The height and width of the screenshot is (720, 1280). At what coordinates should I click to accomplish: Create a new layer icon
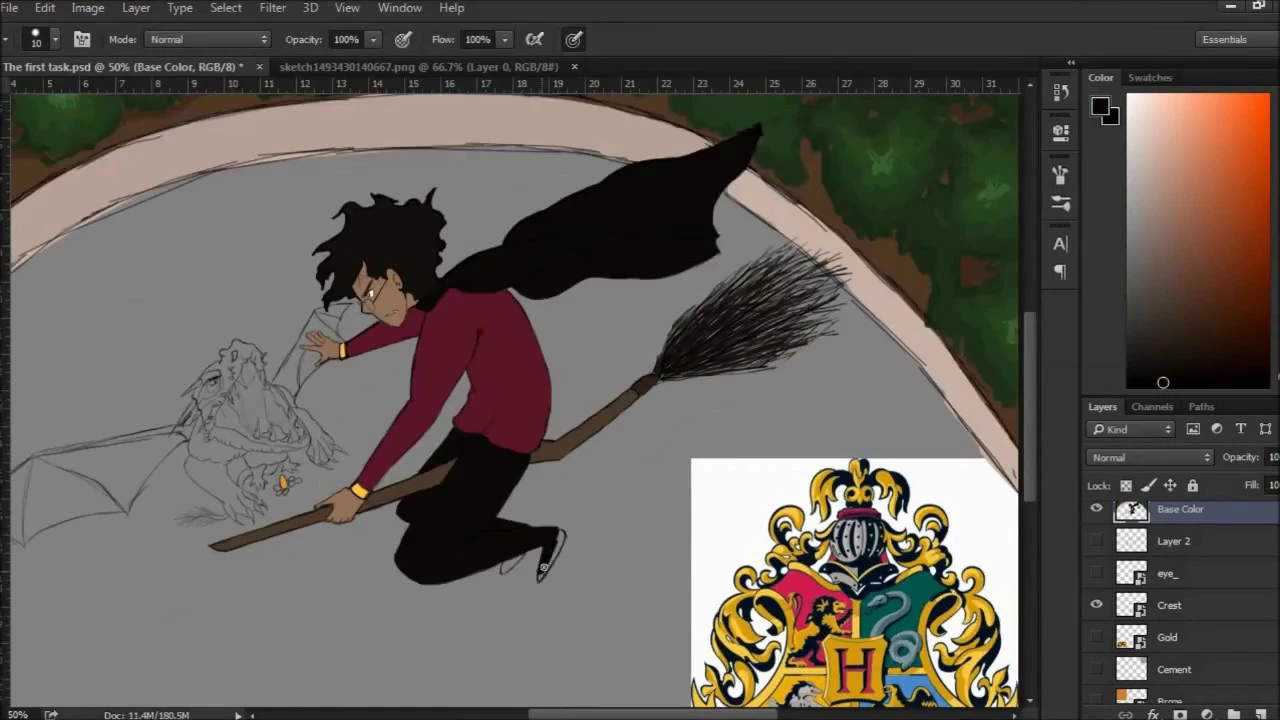point(1261,715)
